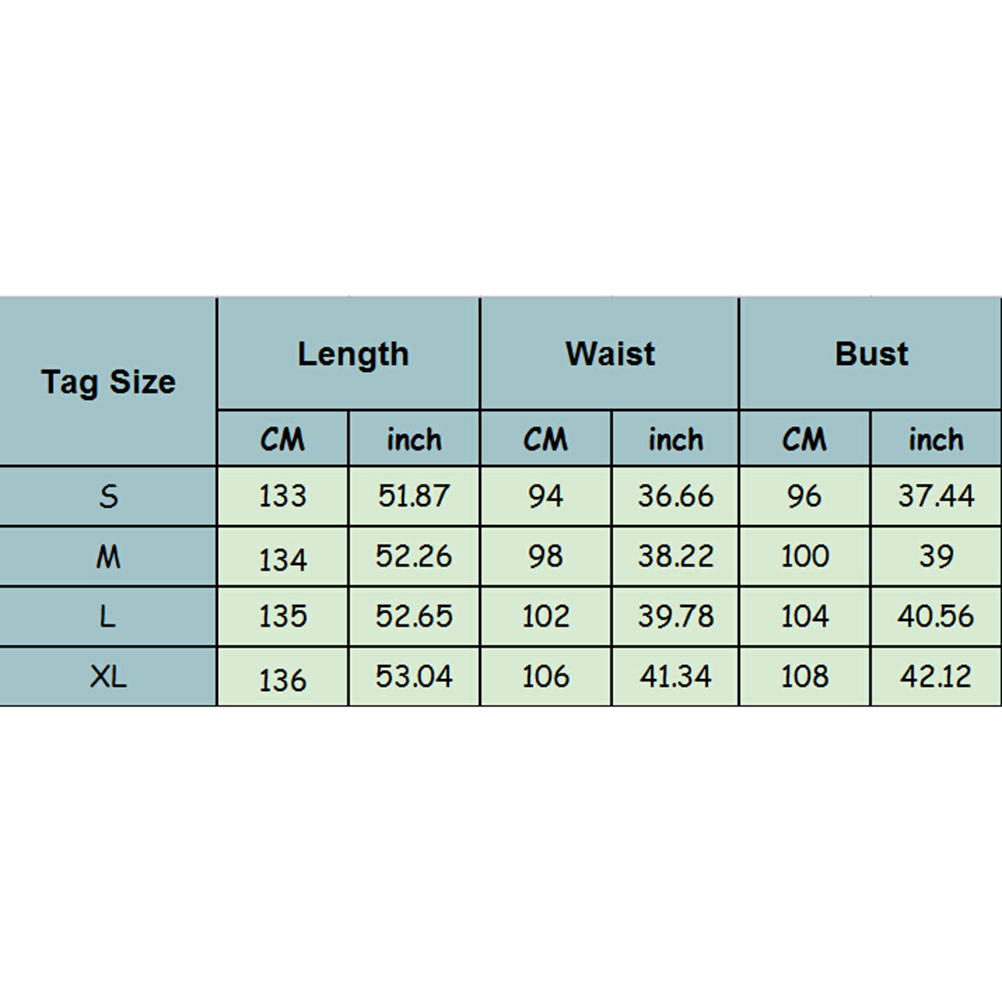The image size is (1002, 1002).
Task: Click the 42.12 bust inch cell
Action: click(x=936, y=677)
